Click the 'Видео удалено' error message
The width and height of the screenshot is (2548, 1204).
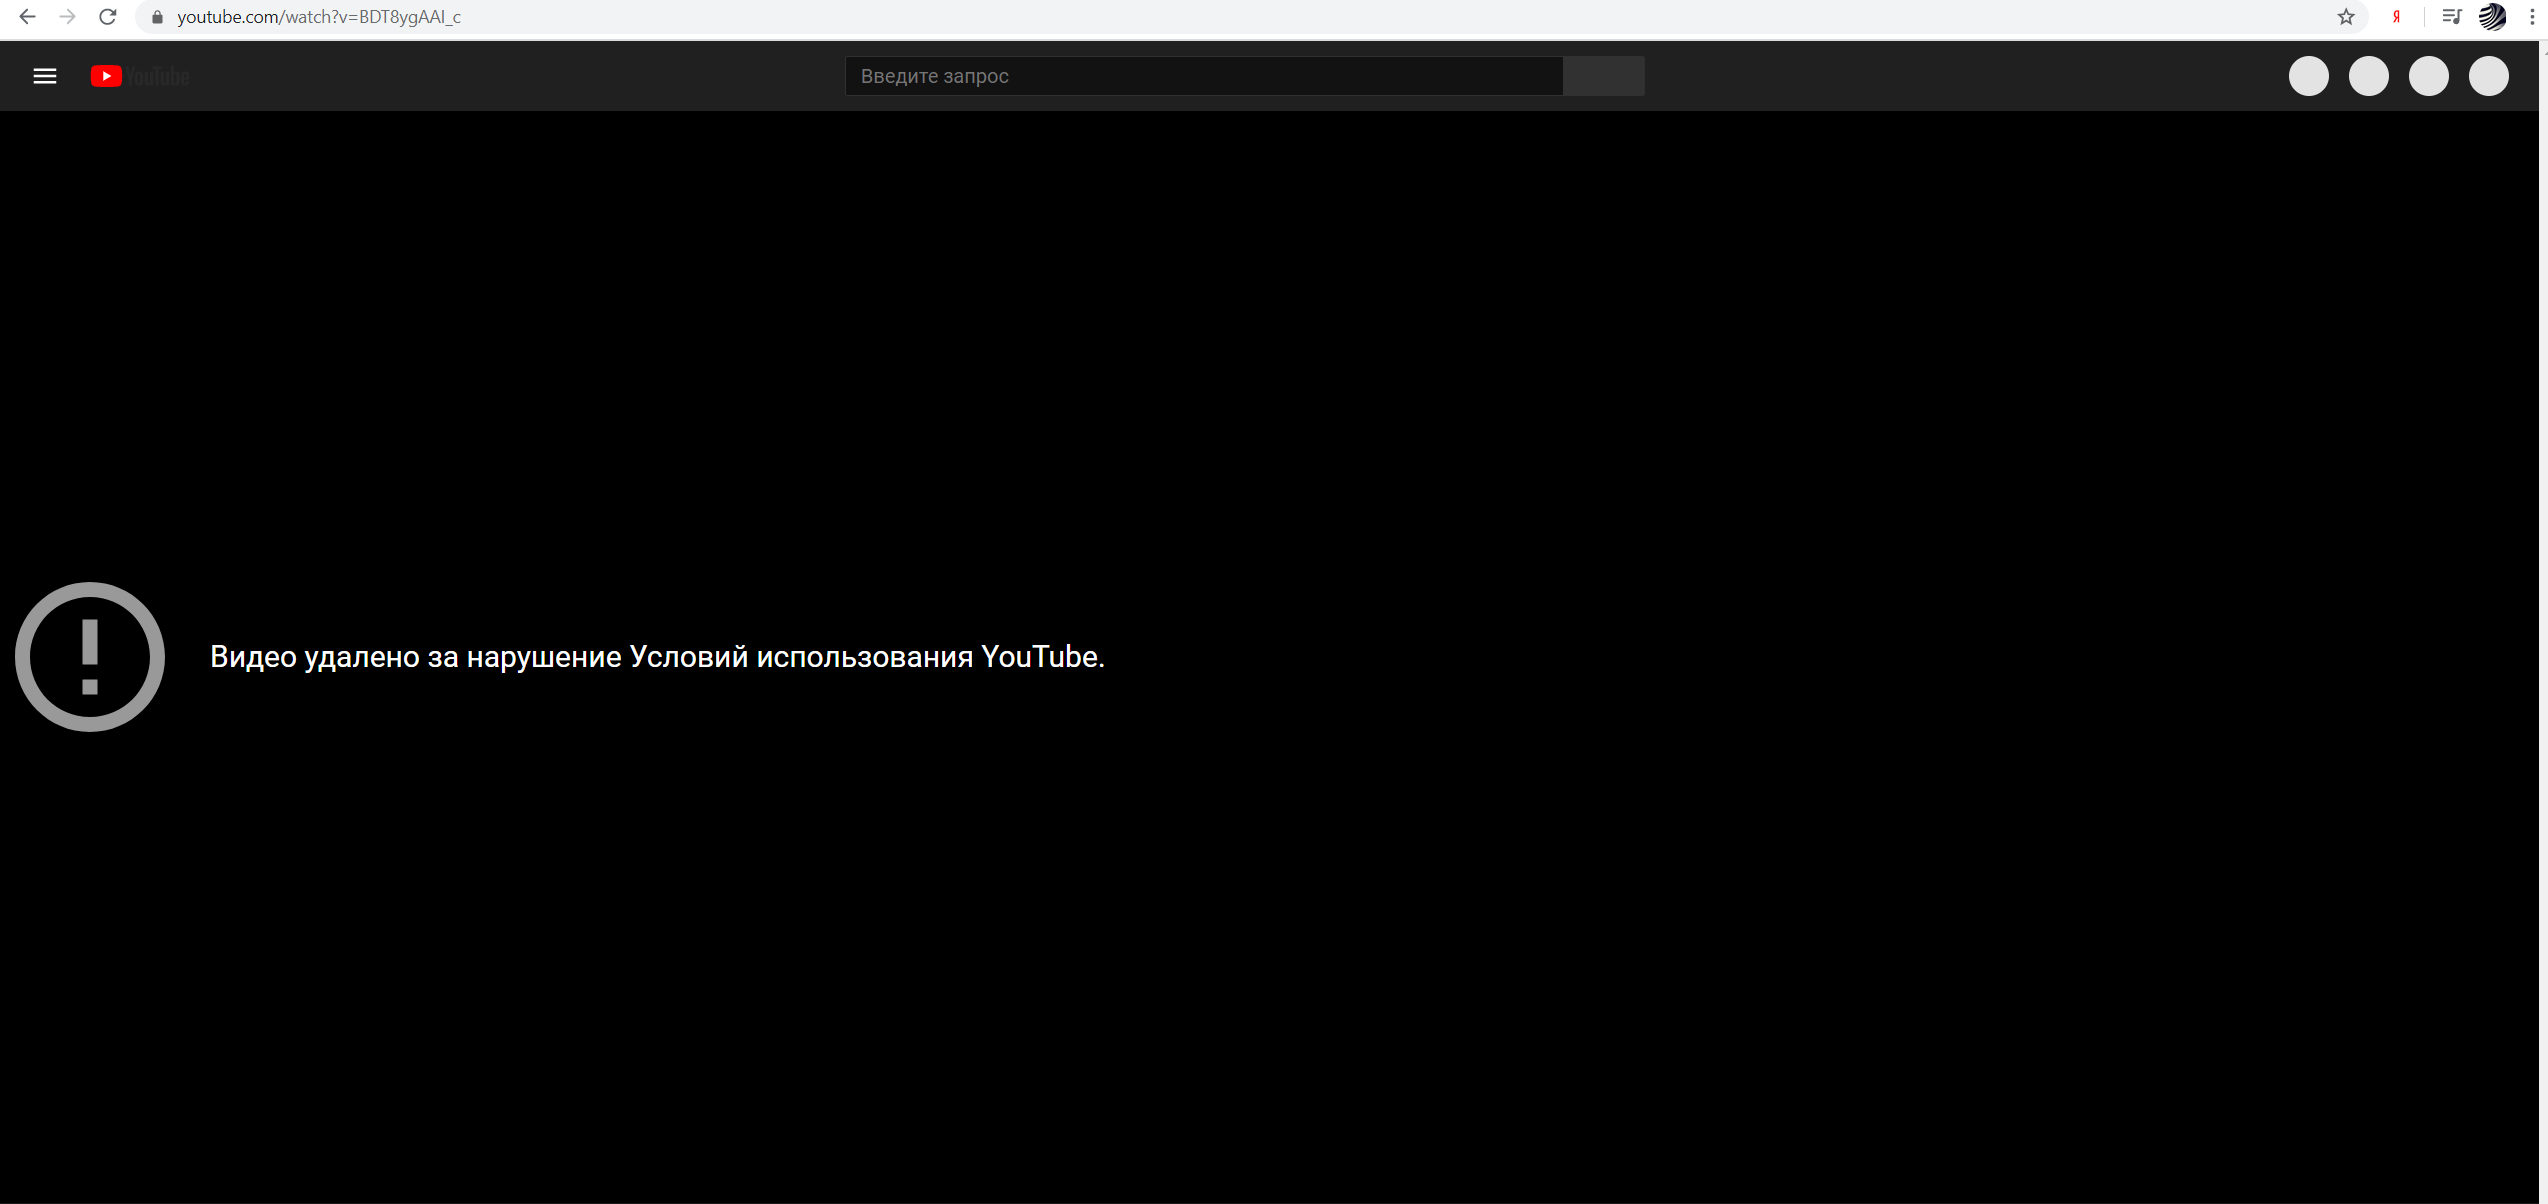pos(657,657)
